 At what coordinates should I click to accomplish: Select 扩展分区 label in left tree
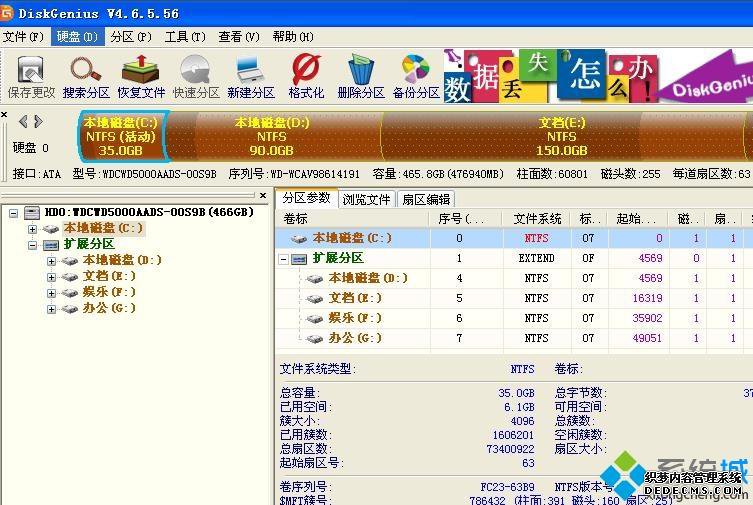(89, 244)
